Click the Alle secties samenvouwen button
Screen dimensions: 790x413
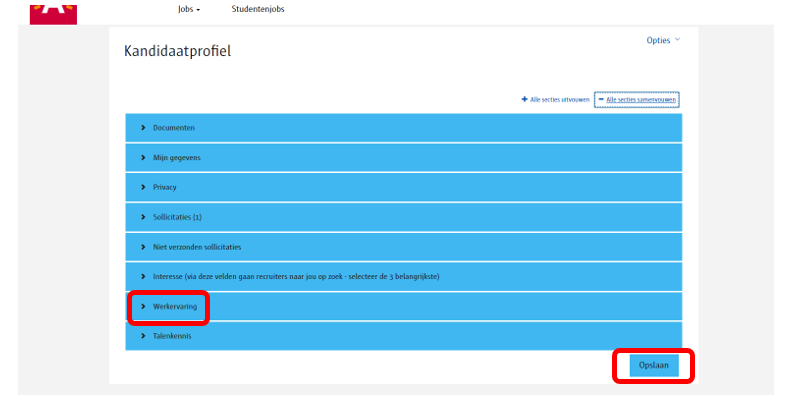point(636,99)
